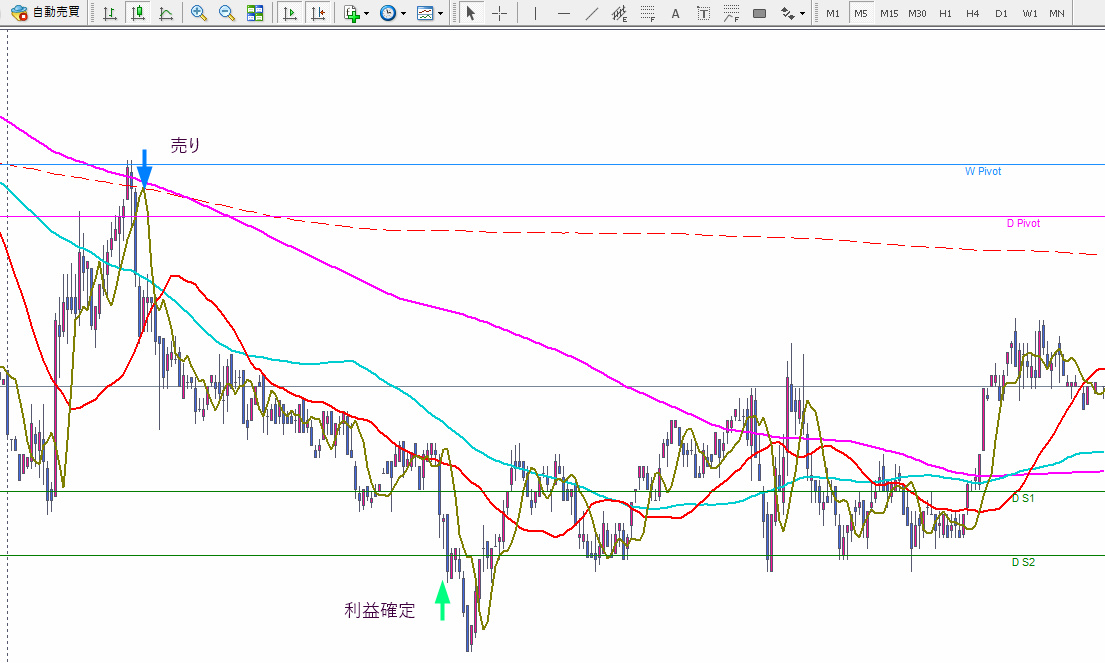This screenshot has width=1105, height=663.
Task: Switch to line chart display
Action: [x=166, y=13]
